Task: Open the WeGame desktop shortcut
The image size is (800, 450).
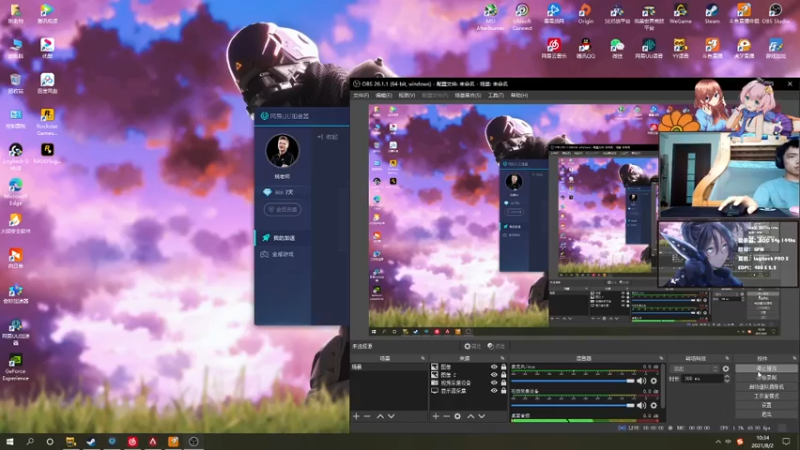Action: (681, 14)
